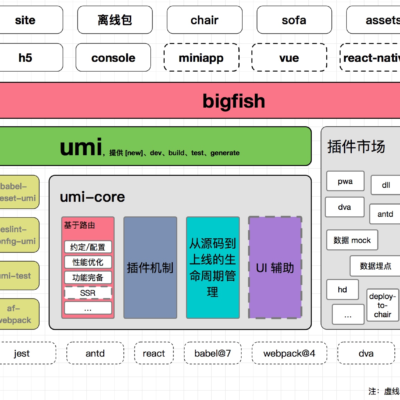
Task: Select the dva plugin box in 插件市场
Action: 345,207
